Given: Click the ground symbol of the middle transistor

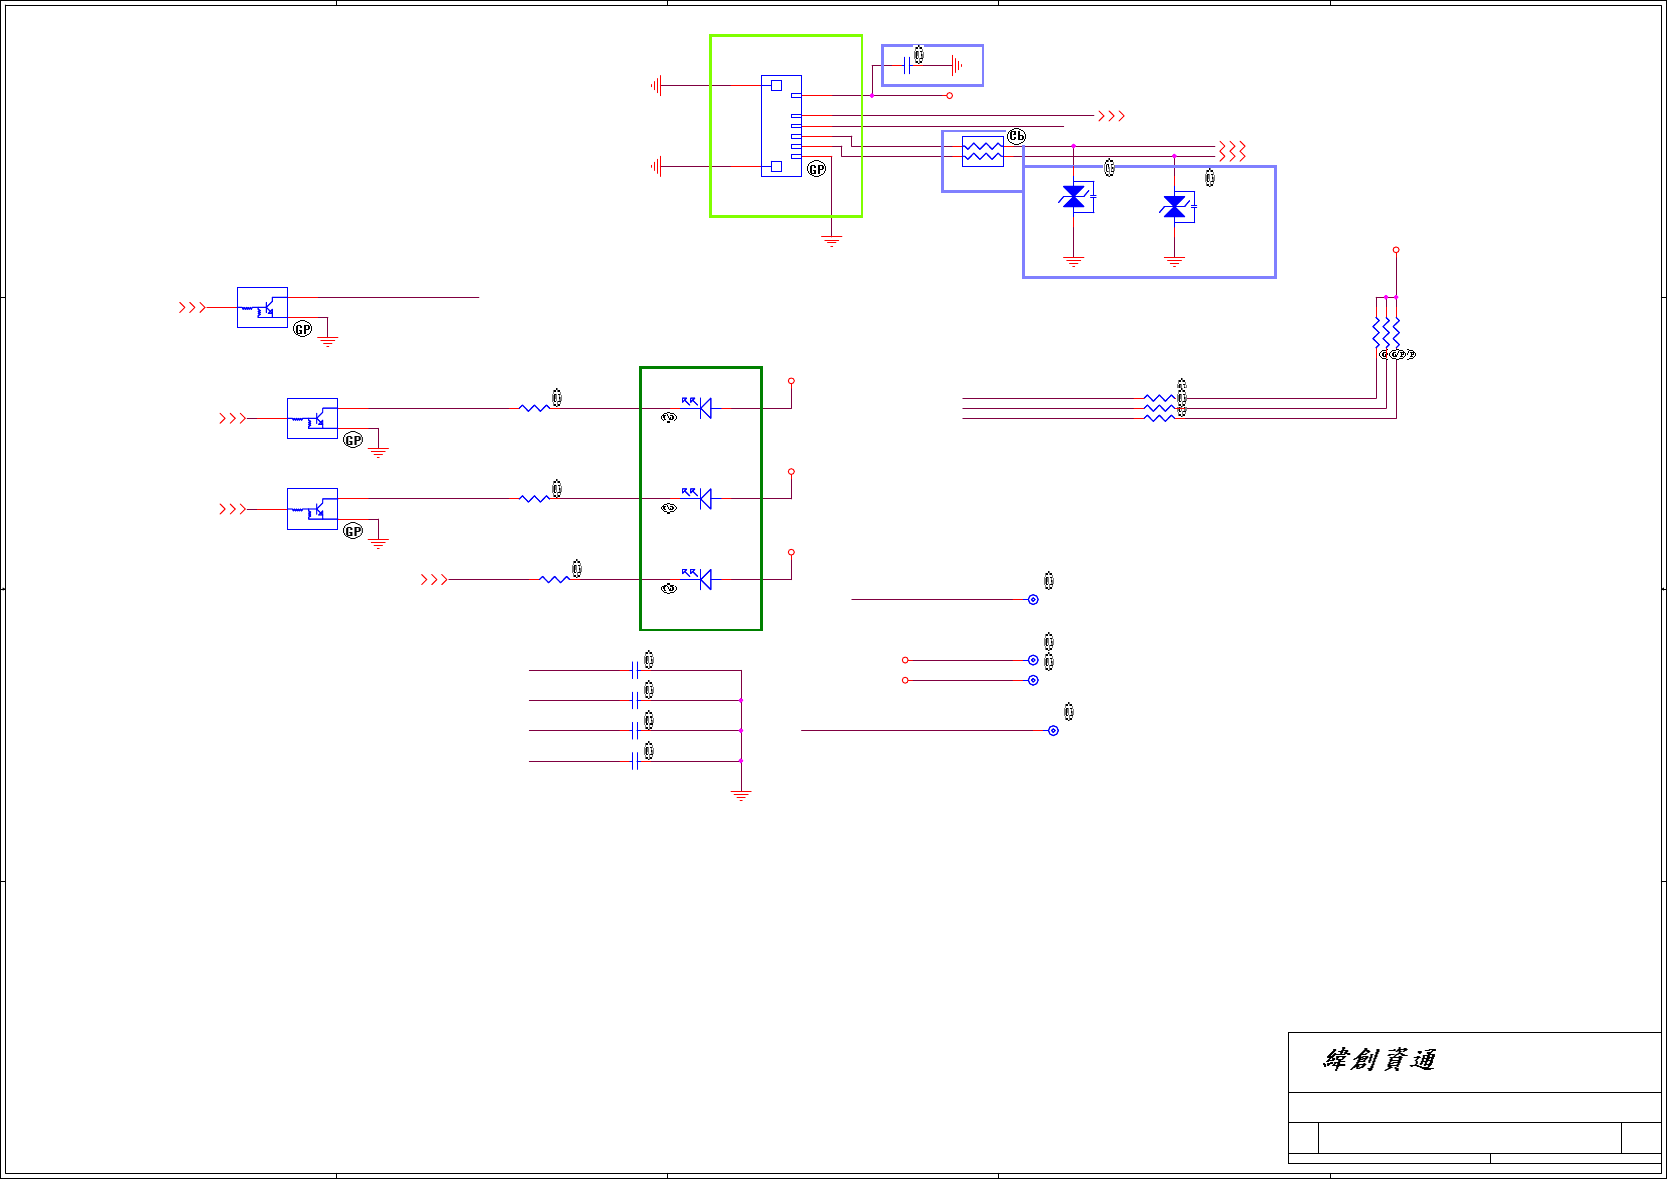Looking at the screenshot, I should tap(378, 453).
